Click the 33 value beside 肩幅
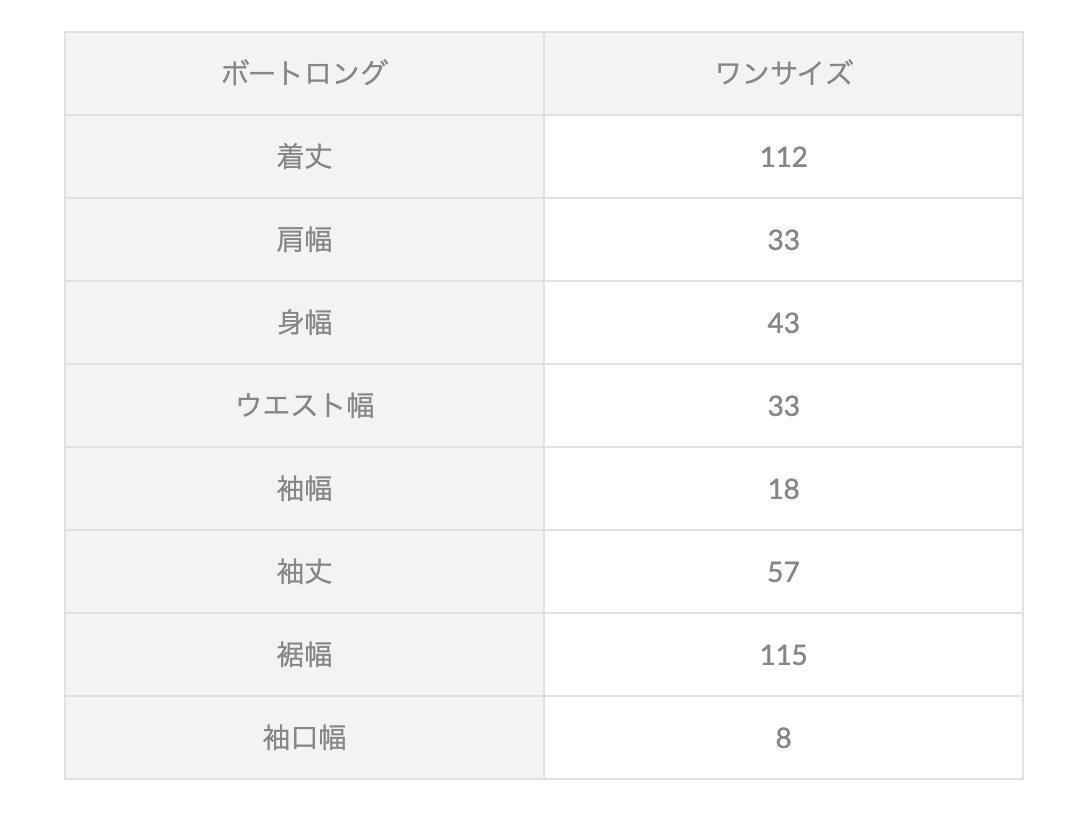1072x814 pixels. click(x=783, y=240)
